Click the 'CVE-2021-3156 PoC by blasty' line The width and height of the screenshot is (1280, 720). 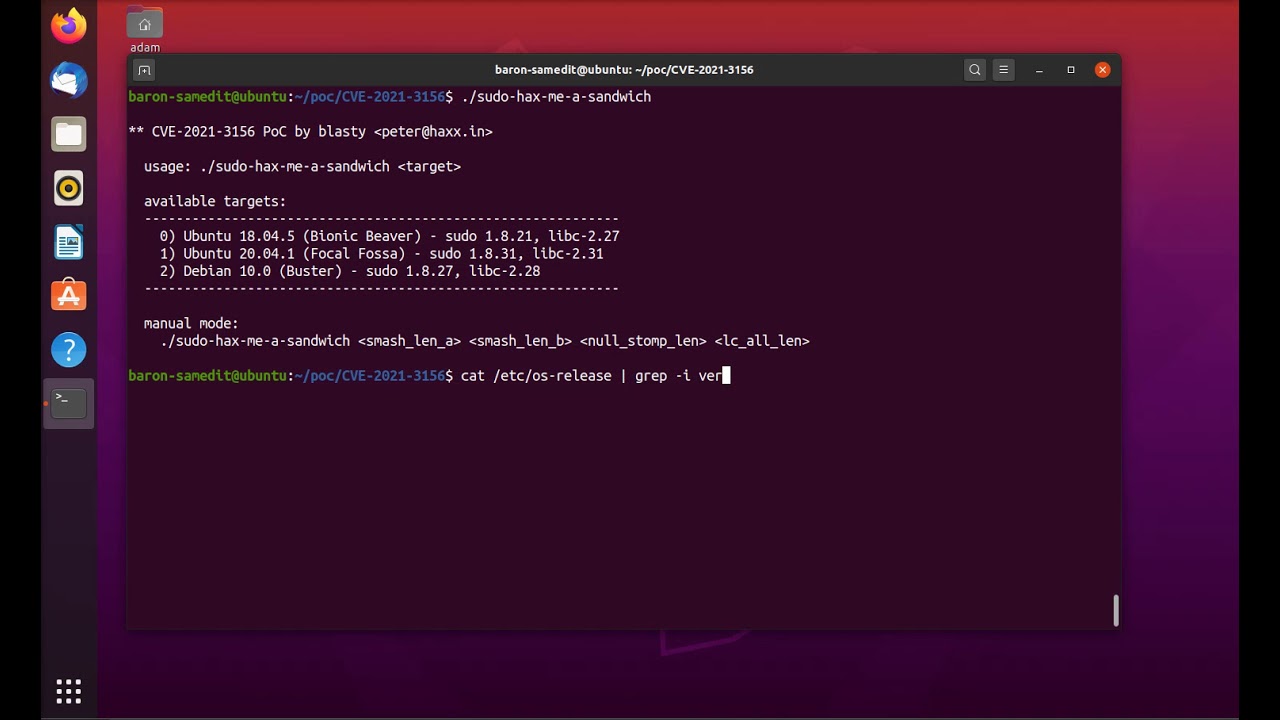point(311,132)
